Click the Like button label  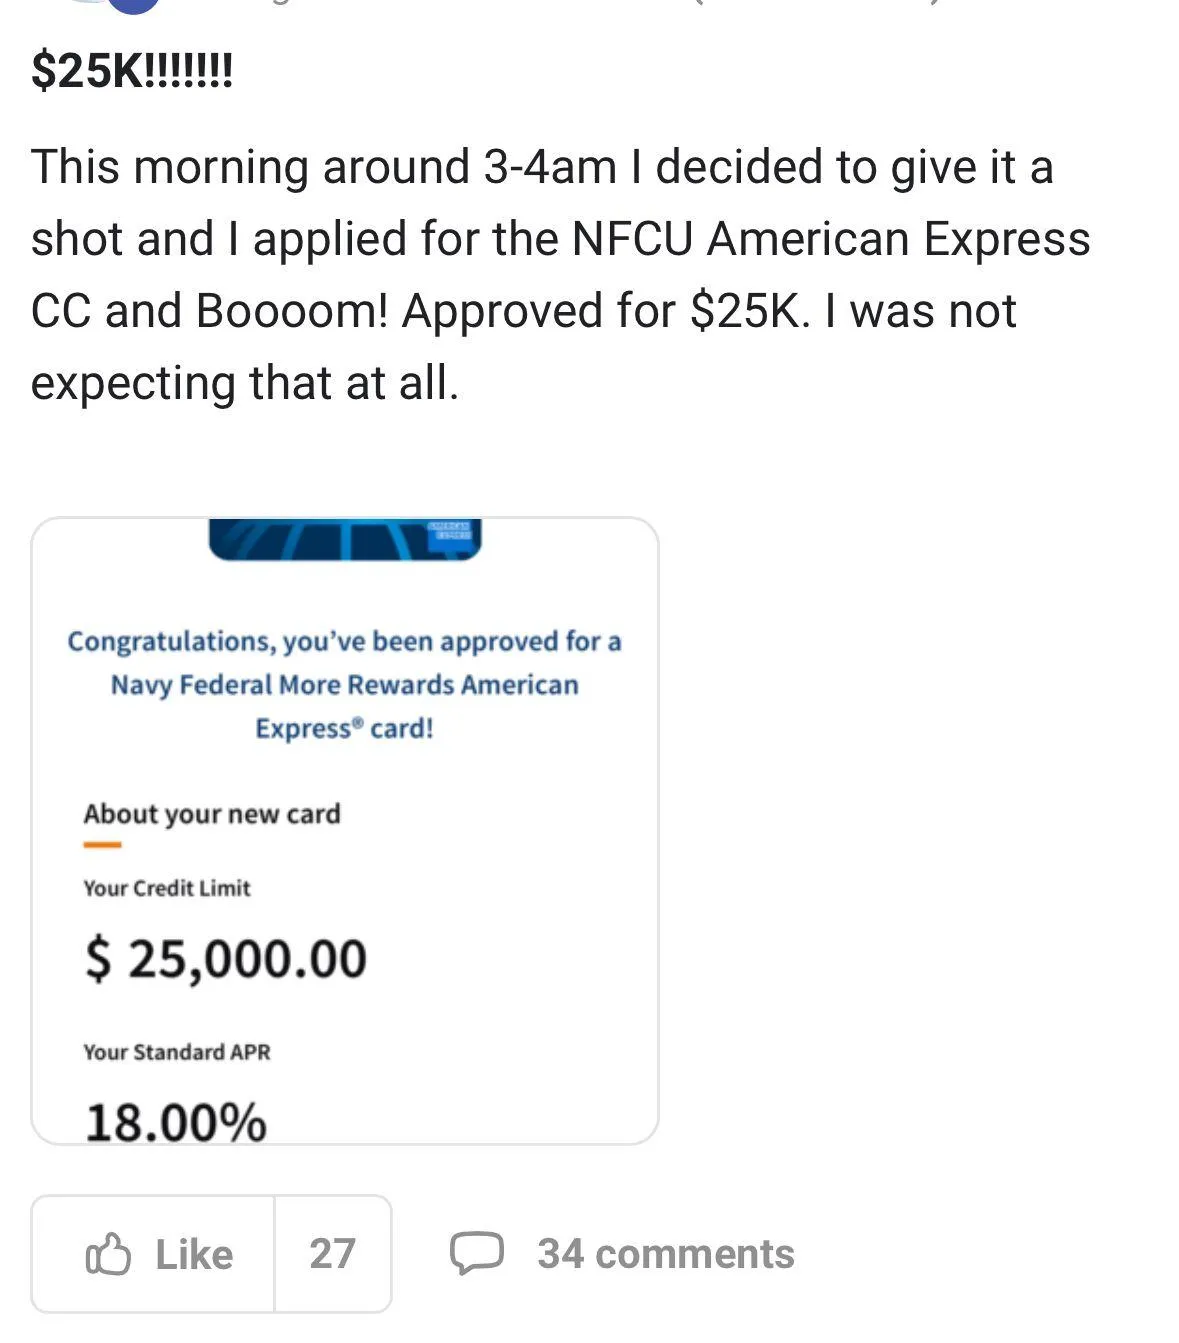[x=194, y=1254]
